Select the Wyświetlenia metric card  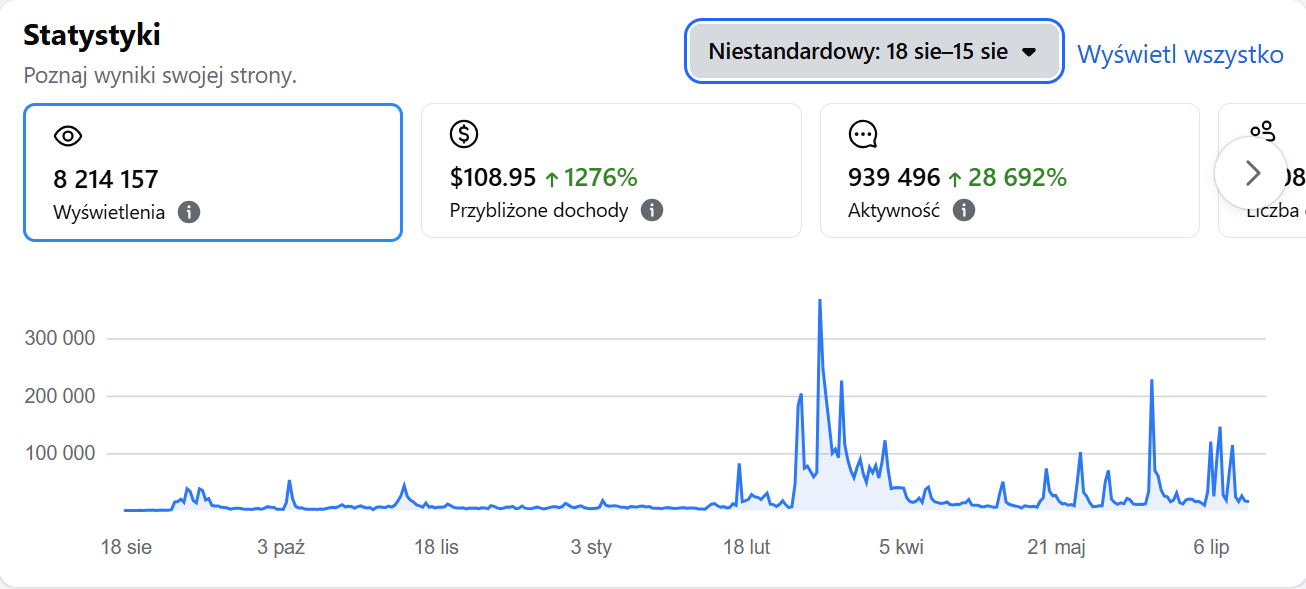pos(213,172)
